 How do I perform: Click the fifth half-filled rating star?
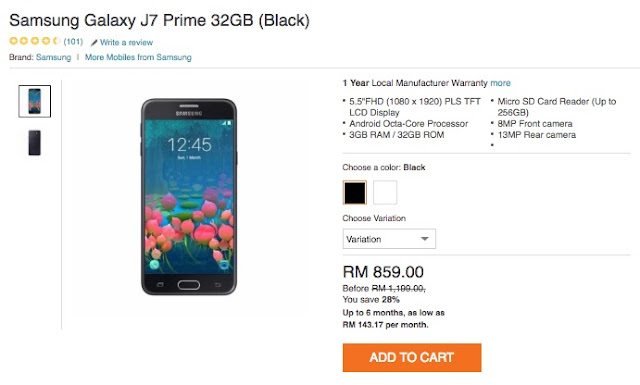pyautogui.click(x=56, y=41)
